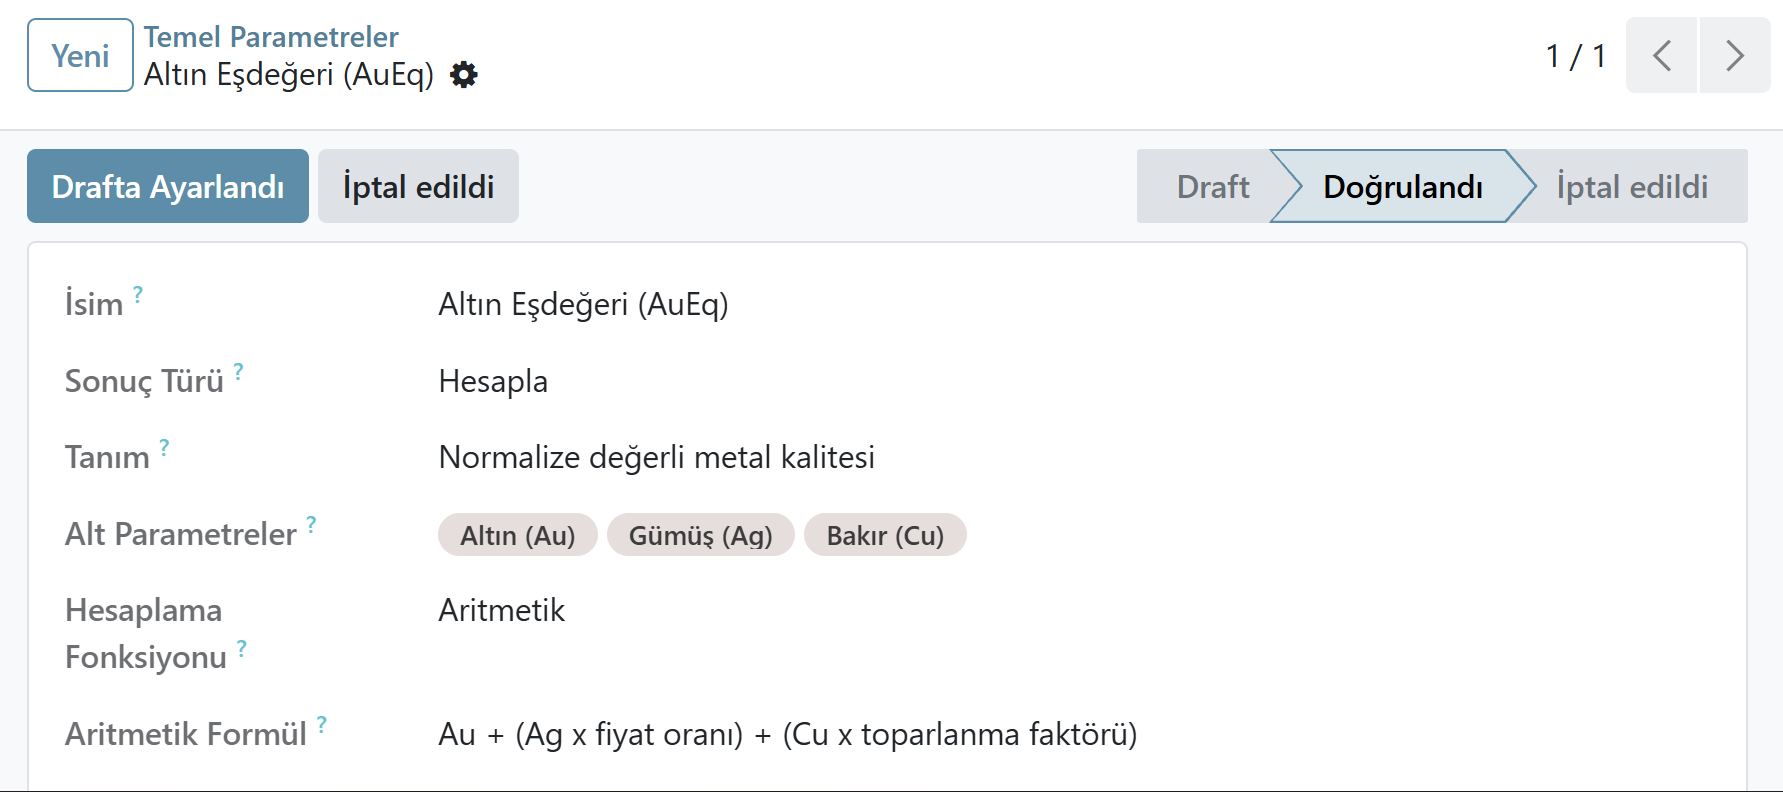Click the Yeni button
Image resolution: width=1783 pixels, height=792 pixels.
tap(80, 55)
